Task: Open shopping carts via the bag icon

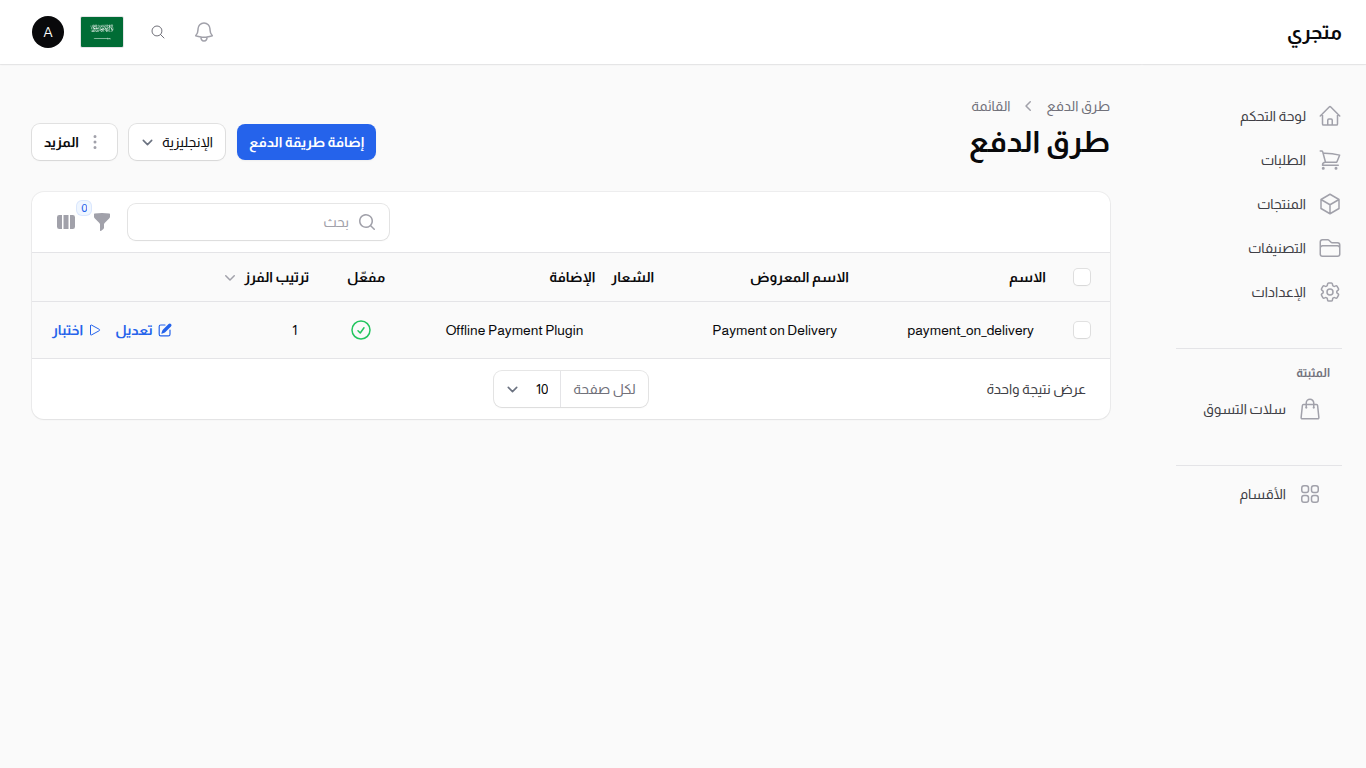Action: click(x=1311, y=409)
